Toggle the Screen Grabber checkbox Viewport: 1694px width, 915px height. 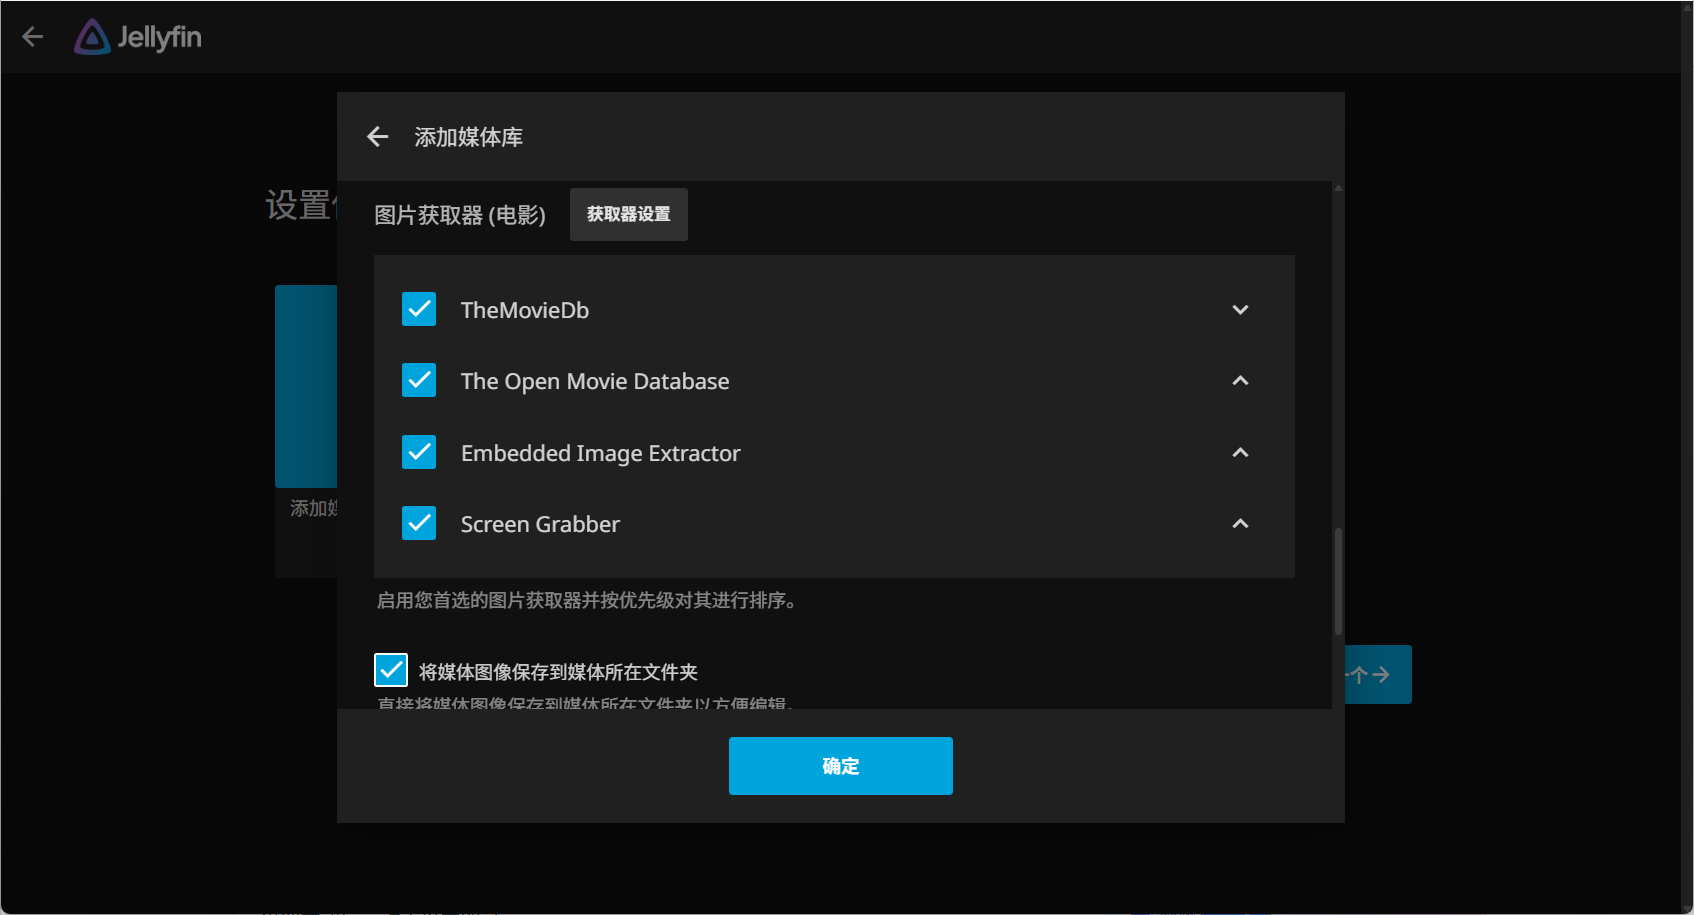tap(419, 523)
